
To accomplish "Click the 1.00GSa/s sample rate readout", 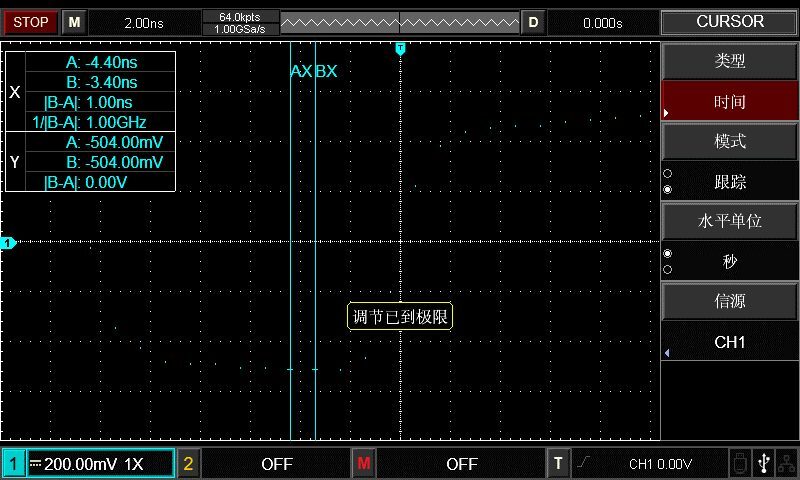I will [x=240, y=29].
